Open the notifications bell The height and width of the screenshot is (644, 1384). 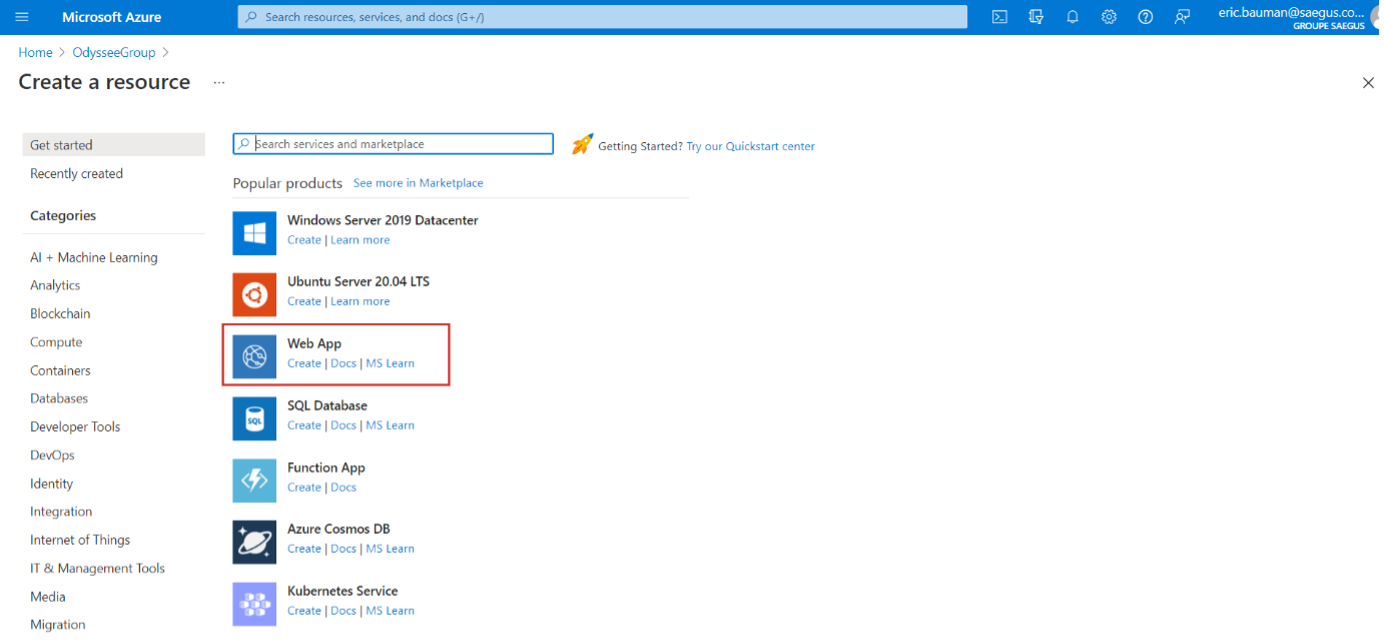[1072, 17]
